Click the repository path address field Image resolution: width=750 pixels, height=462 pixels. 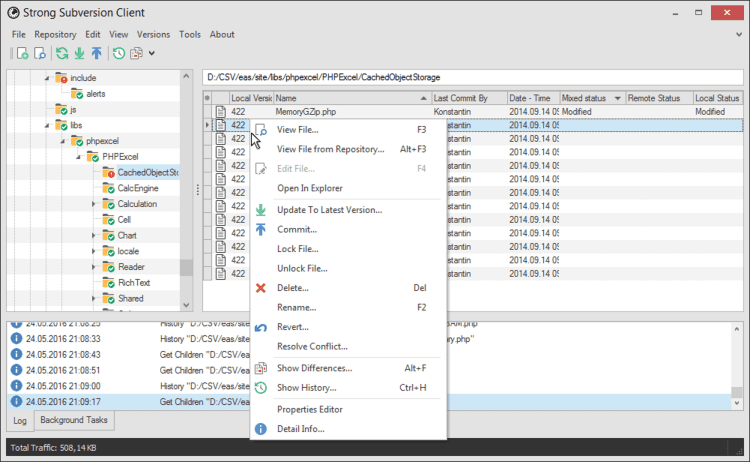pyautogui.click(x=470, y=76)
